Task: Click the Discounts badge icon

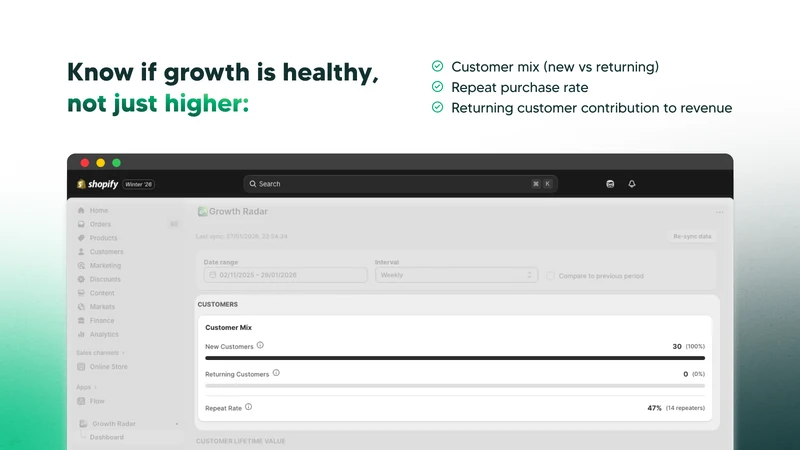Action: 81,279
